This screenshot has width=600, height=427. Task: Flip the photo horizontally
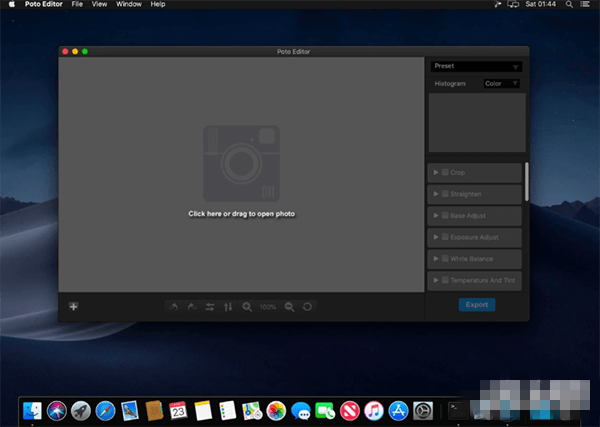[210, 306]
